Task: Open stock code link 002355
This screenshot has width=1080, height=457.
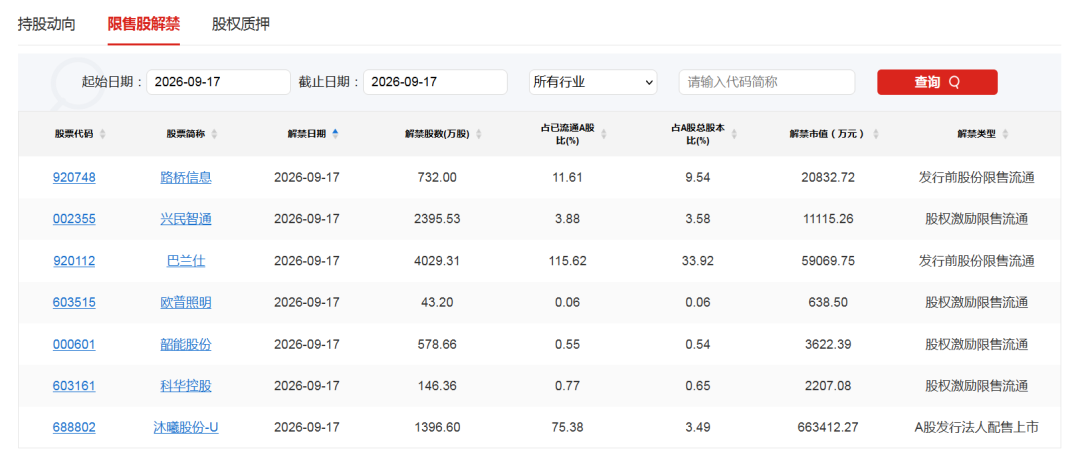Action: point(74,219)
